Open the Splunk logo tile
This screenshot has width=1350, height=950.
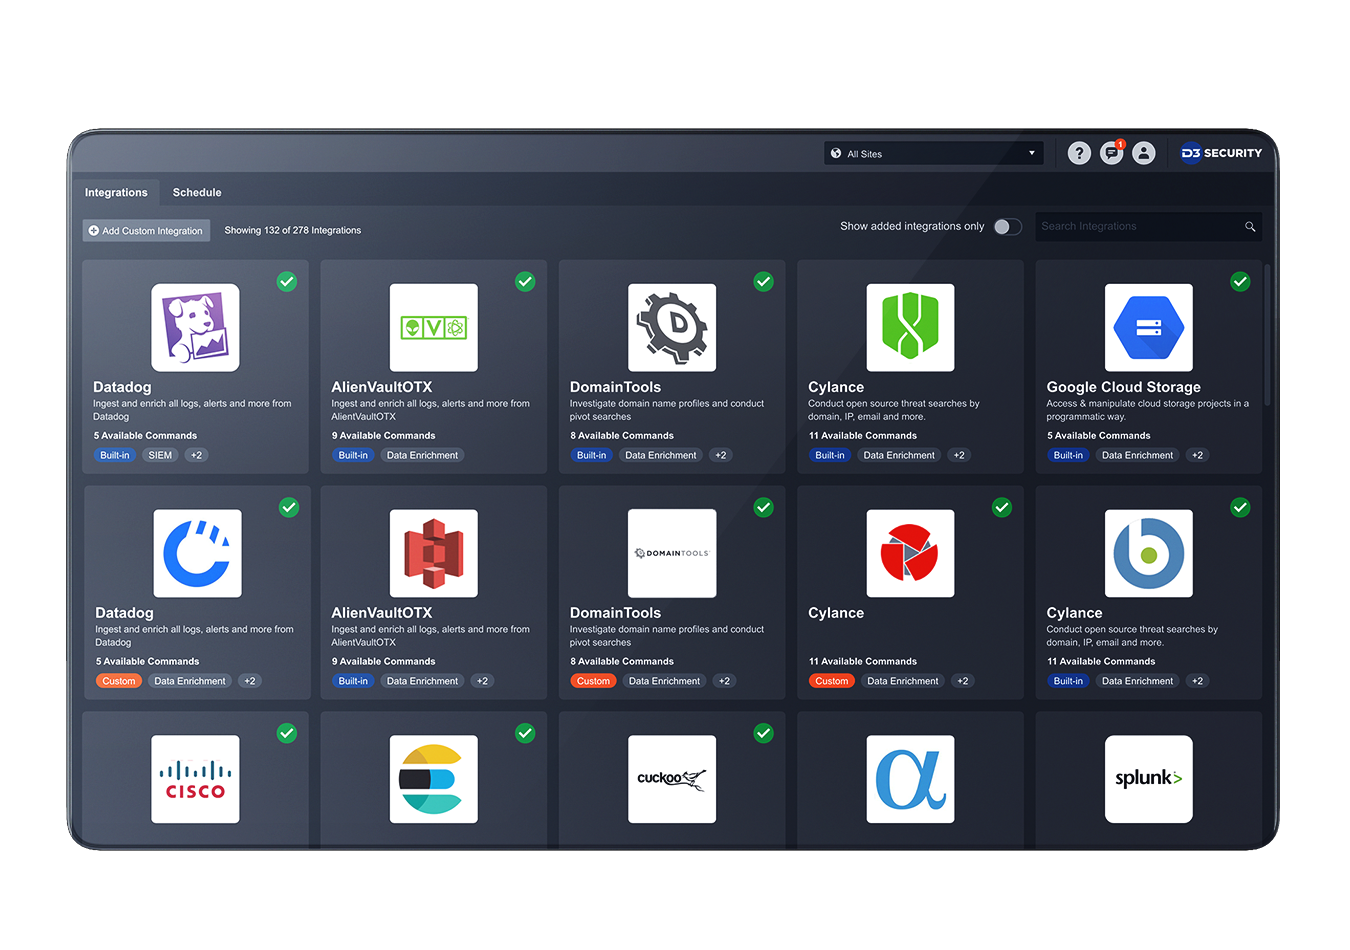tap(1149, 779)
